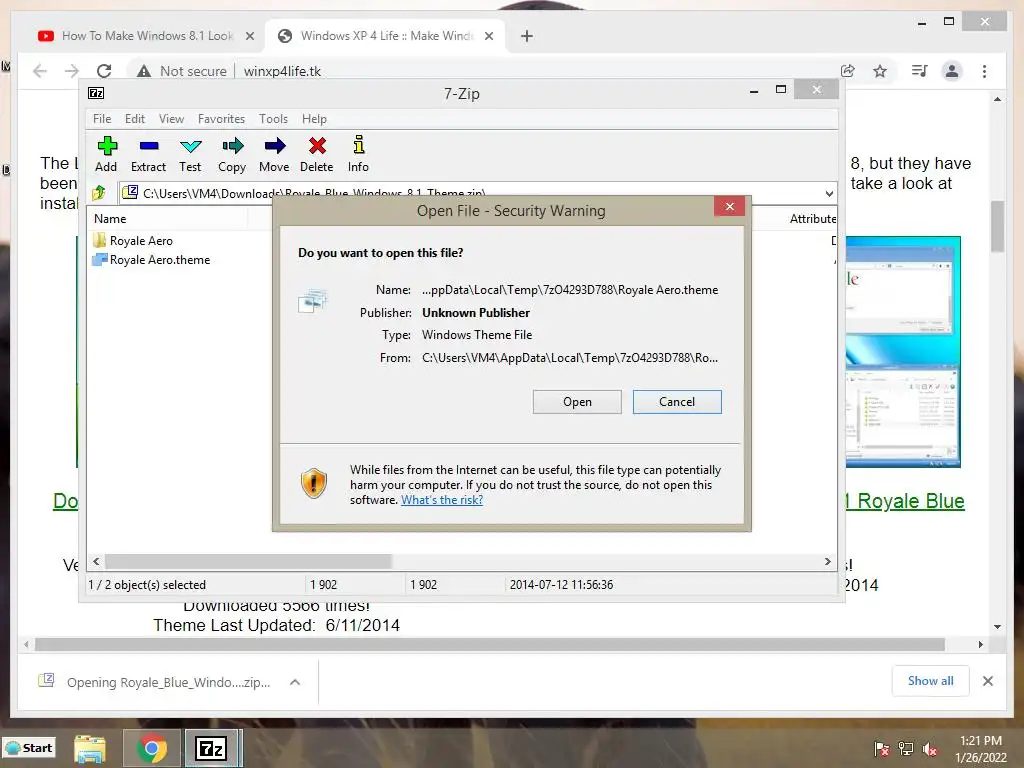Click the Chrome page horizontal scrollbar
Viewport: 1024px width, 768px height.
point(490,645)
